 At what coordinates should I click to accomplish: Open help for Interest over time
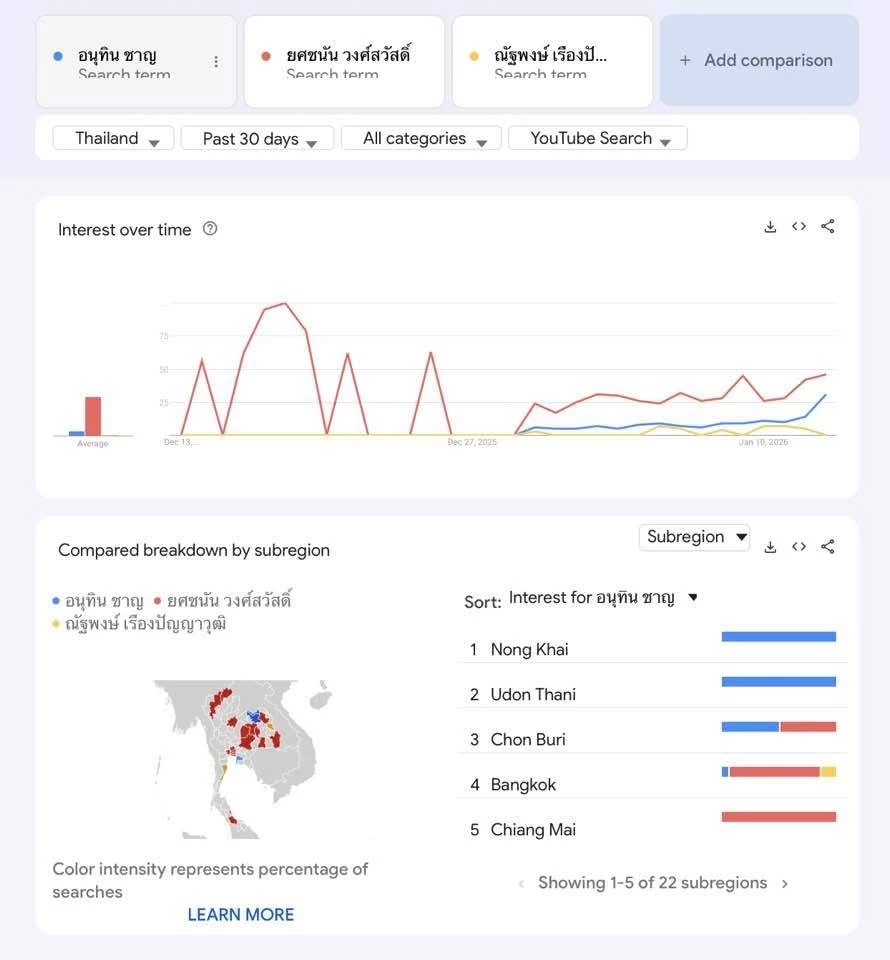click(210, 228)
